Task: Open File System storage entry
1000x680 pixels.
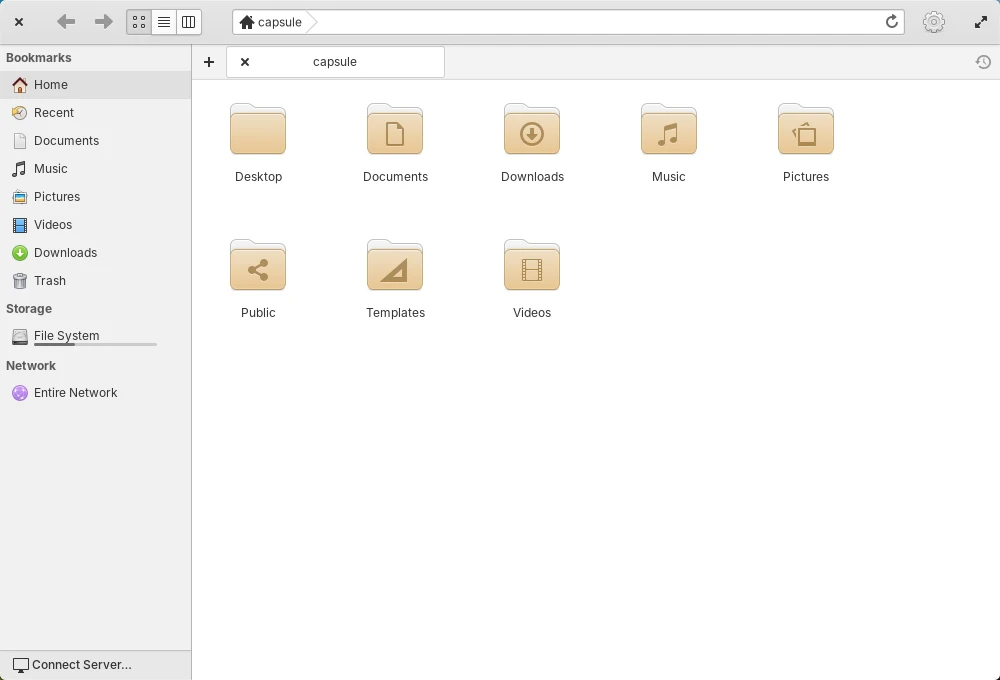Action: pyautogui.click(x=96, y=336)
